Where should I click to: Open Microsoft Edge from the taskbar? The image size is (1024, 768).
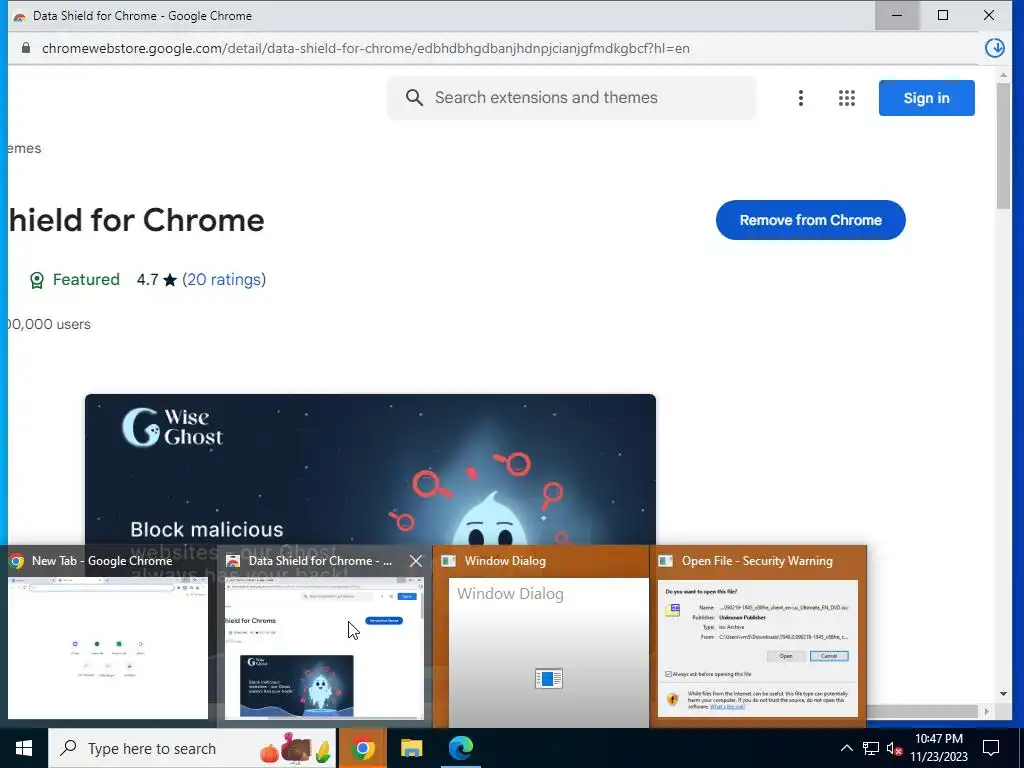(460, 748)
